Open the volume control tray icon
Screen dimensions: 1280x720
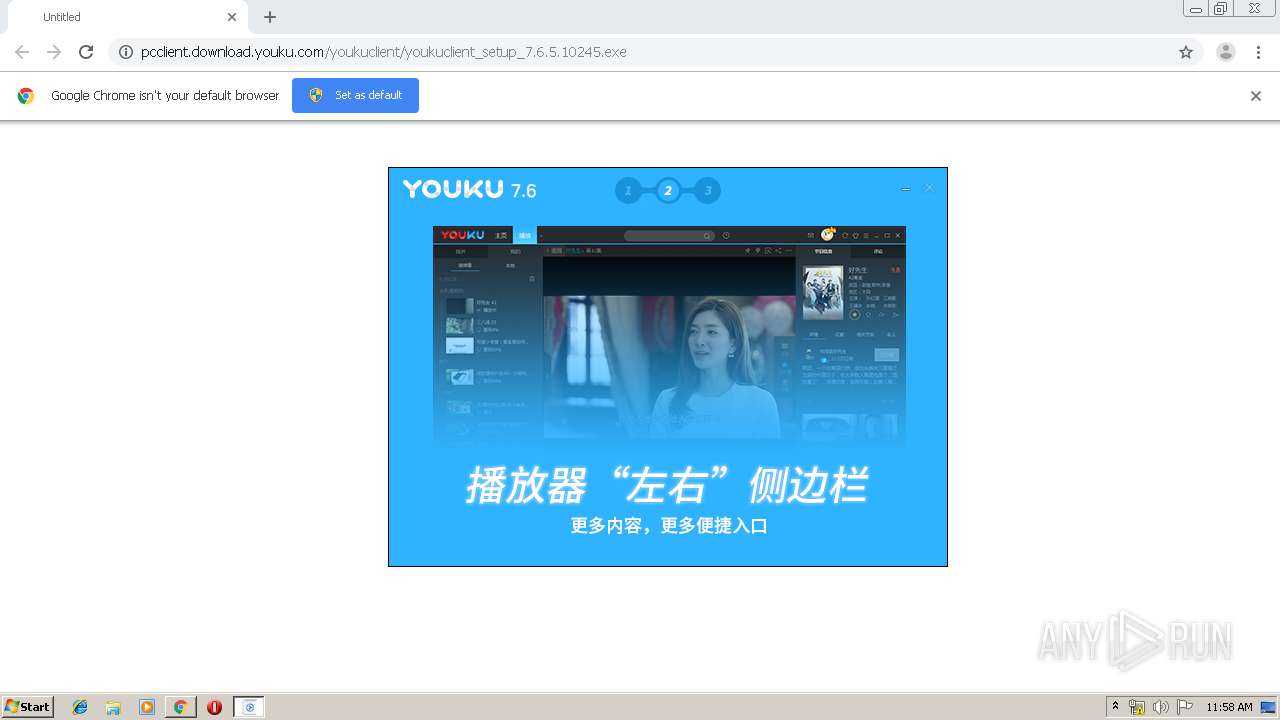click(1161, 707)
